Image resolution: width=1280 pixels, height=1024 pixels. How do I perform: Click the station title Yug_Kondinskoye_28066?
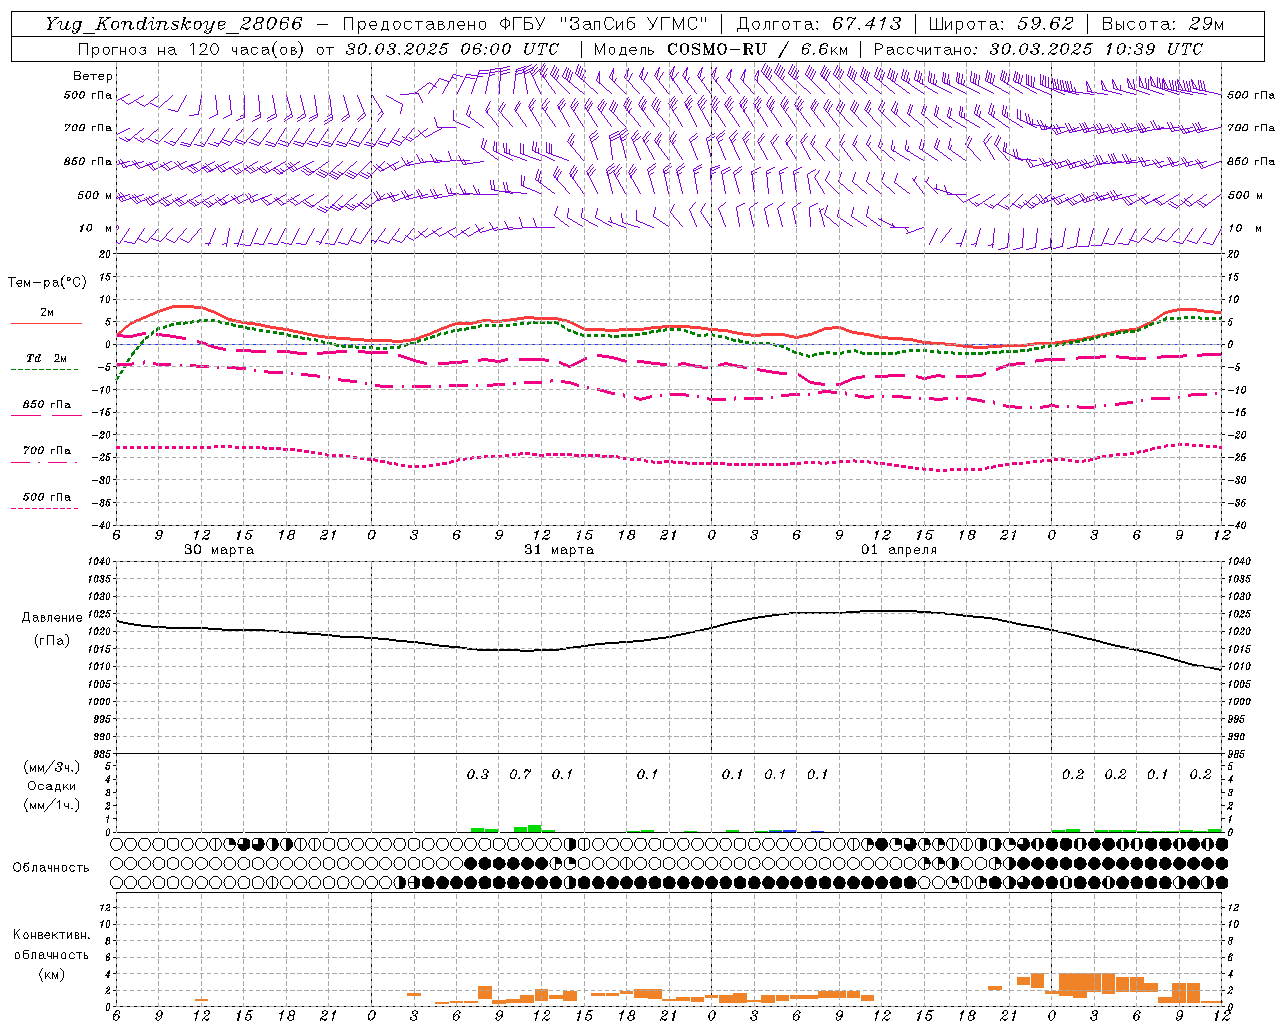click(x=174, y=24)
